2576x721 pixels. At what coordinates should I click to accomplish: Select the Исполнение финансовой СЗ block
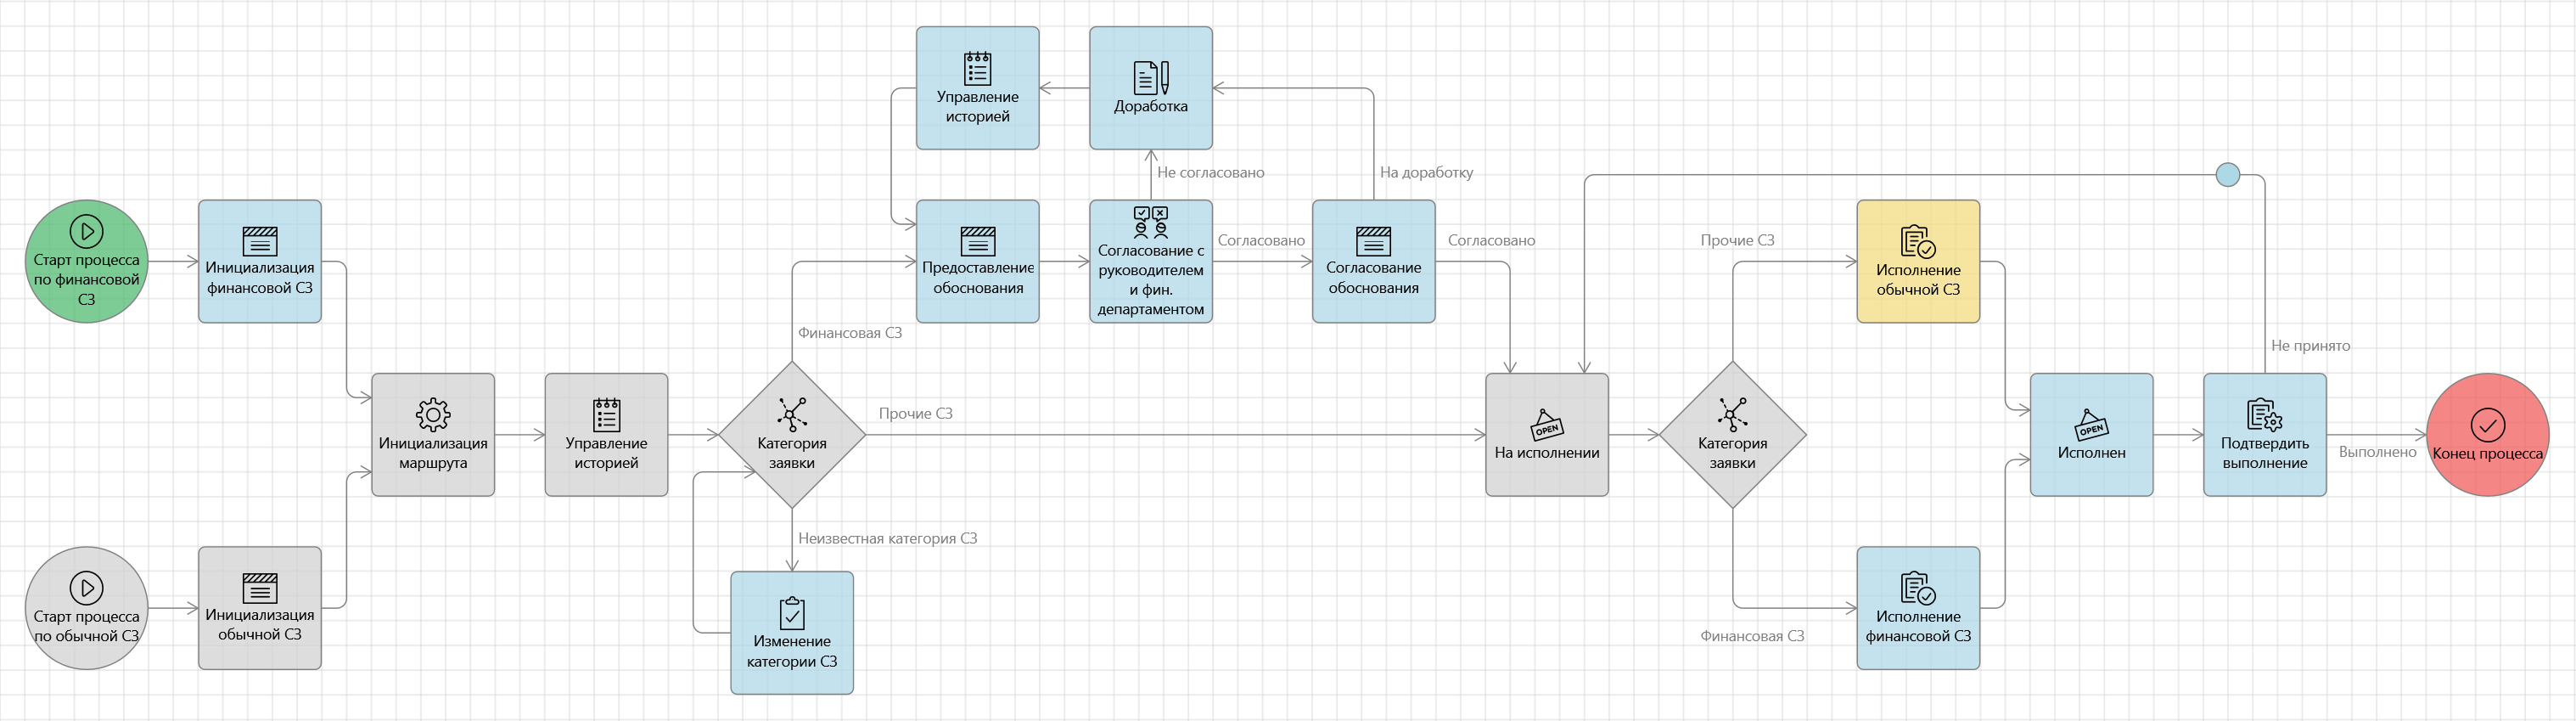pos(1918,608)
